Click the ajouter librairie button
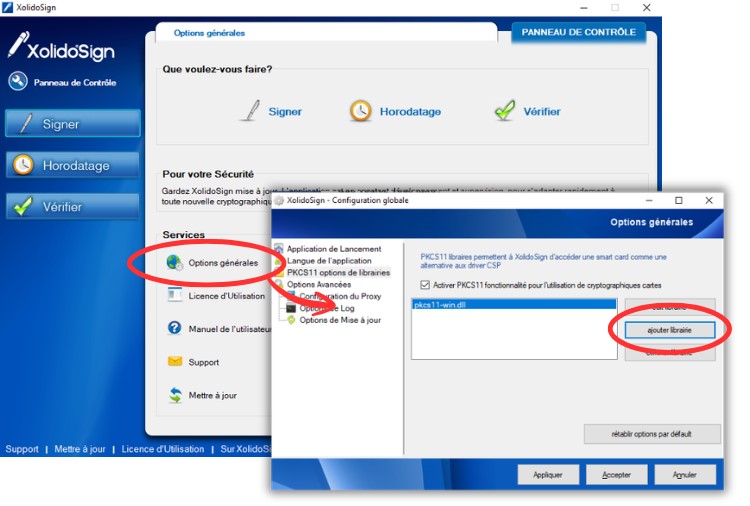 (x=670, y=330)
